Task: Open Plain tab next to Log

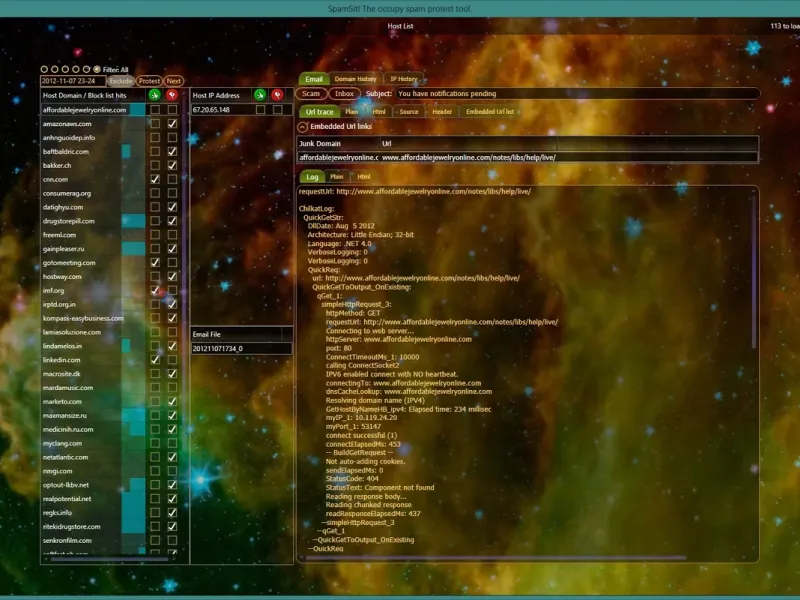Action: pos(337,177)
